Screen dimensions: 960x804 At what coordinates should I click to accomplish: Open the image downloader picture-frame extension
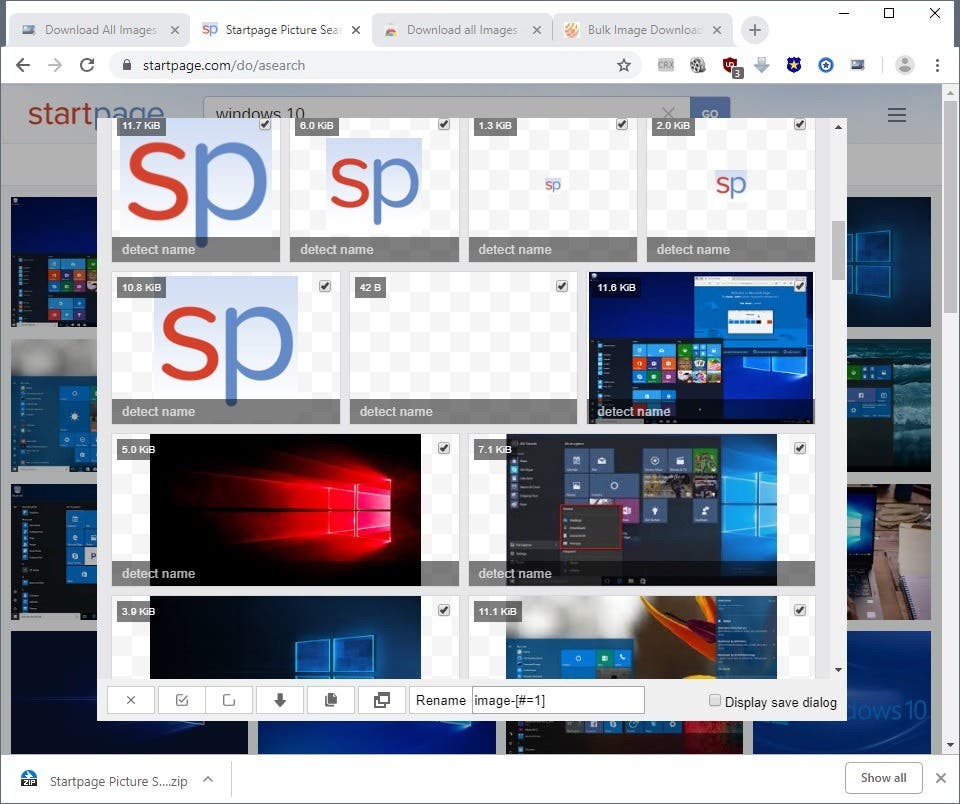tap(857, 65)
